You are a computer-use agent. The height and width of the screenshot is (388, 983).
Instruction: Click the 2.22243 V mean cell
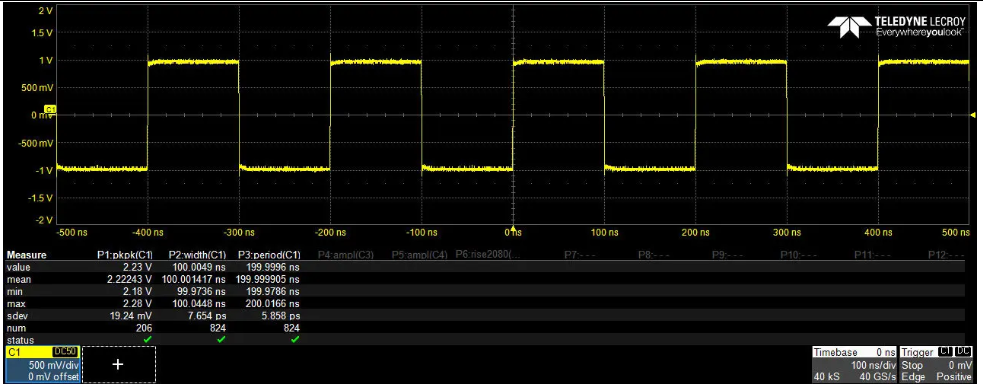coord(130,280)
